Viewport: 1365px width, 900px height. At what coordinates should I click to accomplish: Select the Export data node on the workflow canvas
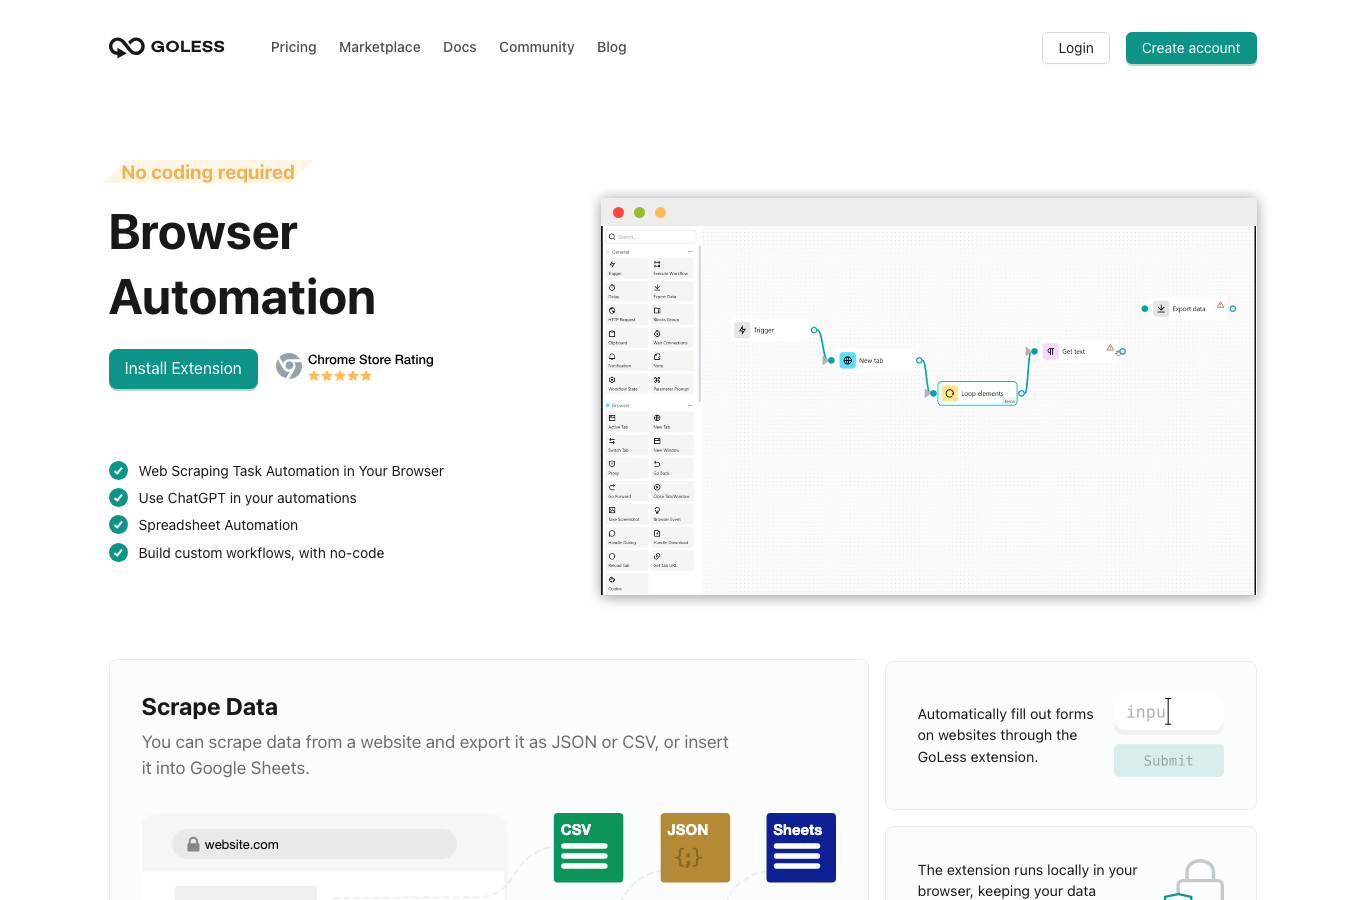pos(1190,309)
